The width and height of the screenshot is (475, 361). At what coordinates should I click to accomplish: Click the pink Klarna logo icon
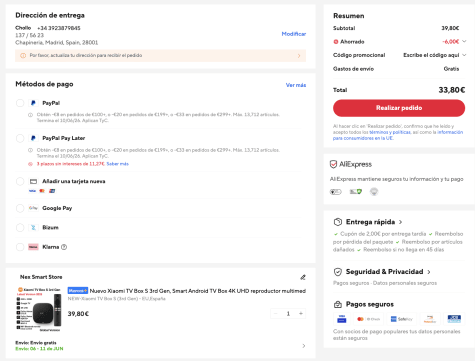click(x=33, y=247)
